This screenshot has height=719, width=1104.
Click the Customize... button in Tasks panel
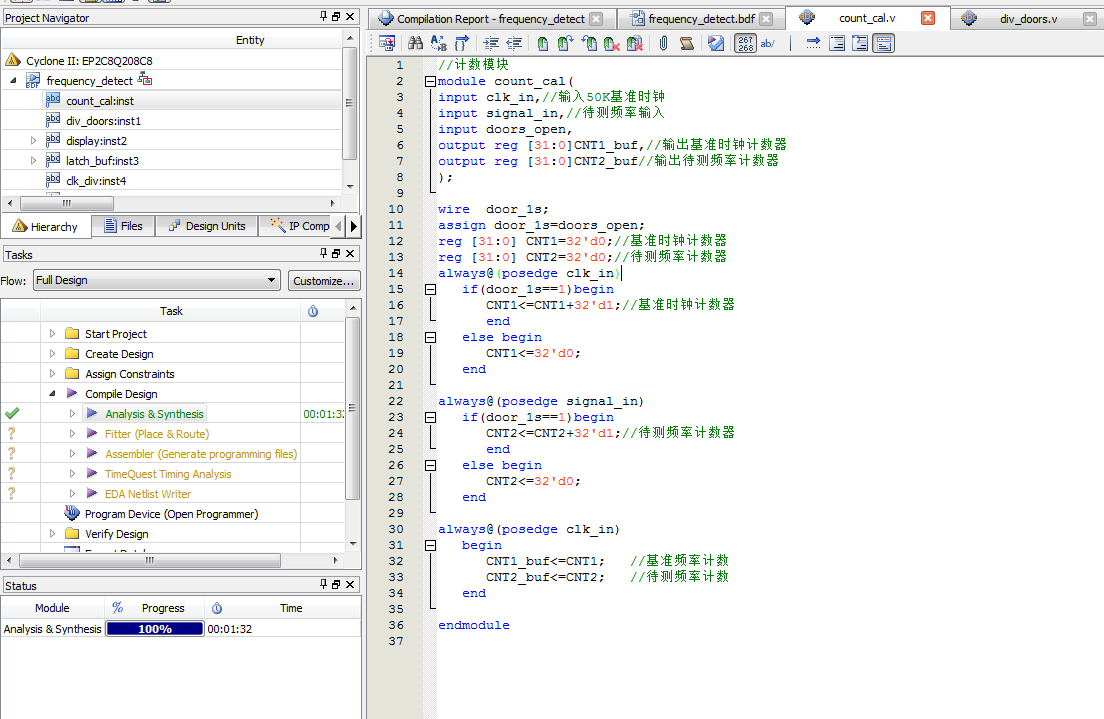pyautogui.click(x=324, y=281)
